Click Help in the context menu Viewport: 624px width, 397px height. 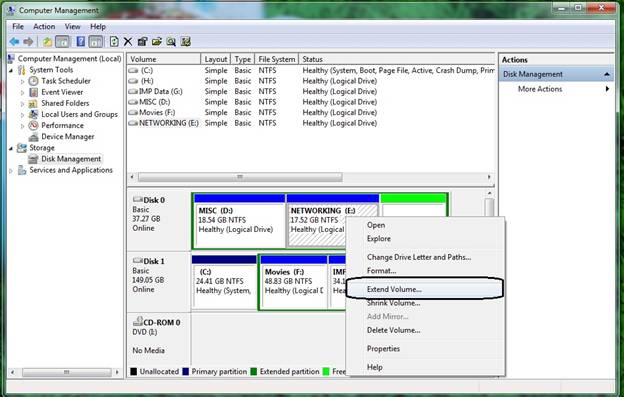[425, 367]
